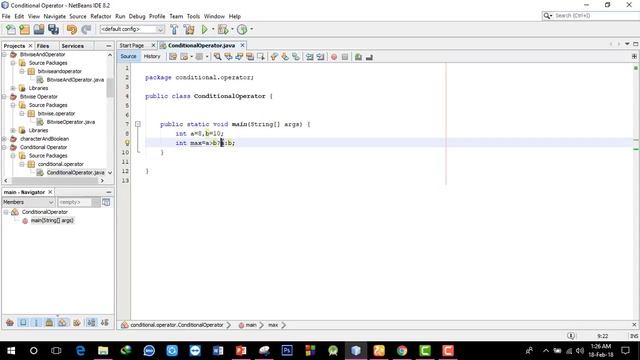Click the Redo toolbar icon
Viewport: 640px width, 360px height.
[86, 29]
